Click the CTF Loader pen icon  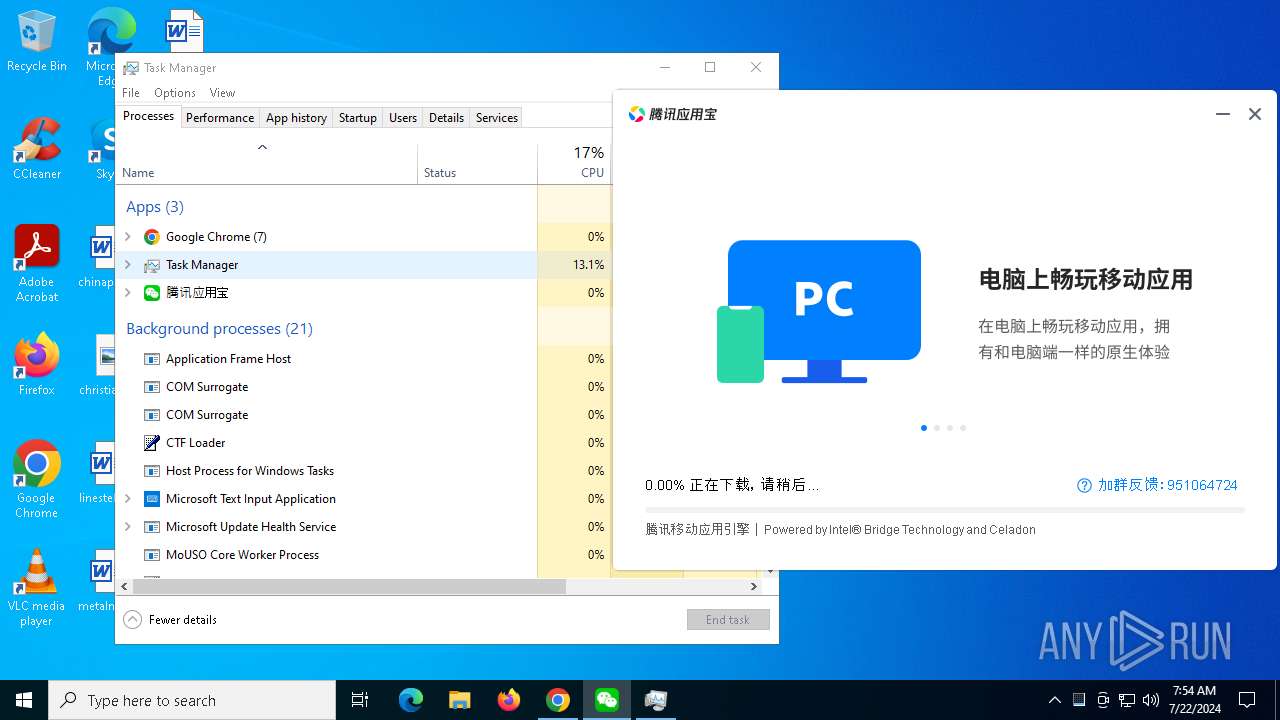click(x=152, y=443)
